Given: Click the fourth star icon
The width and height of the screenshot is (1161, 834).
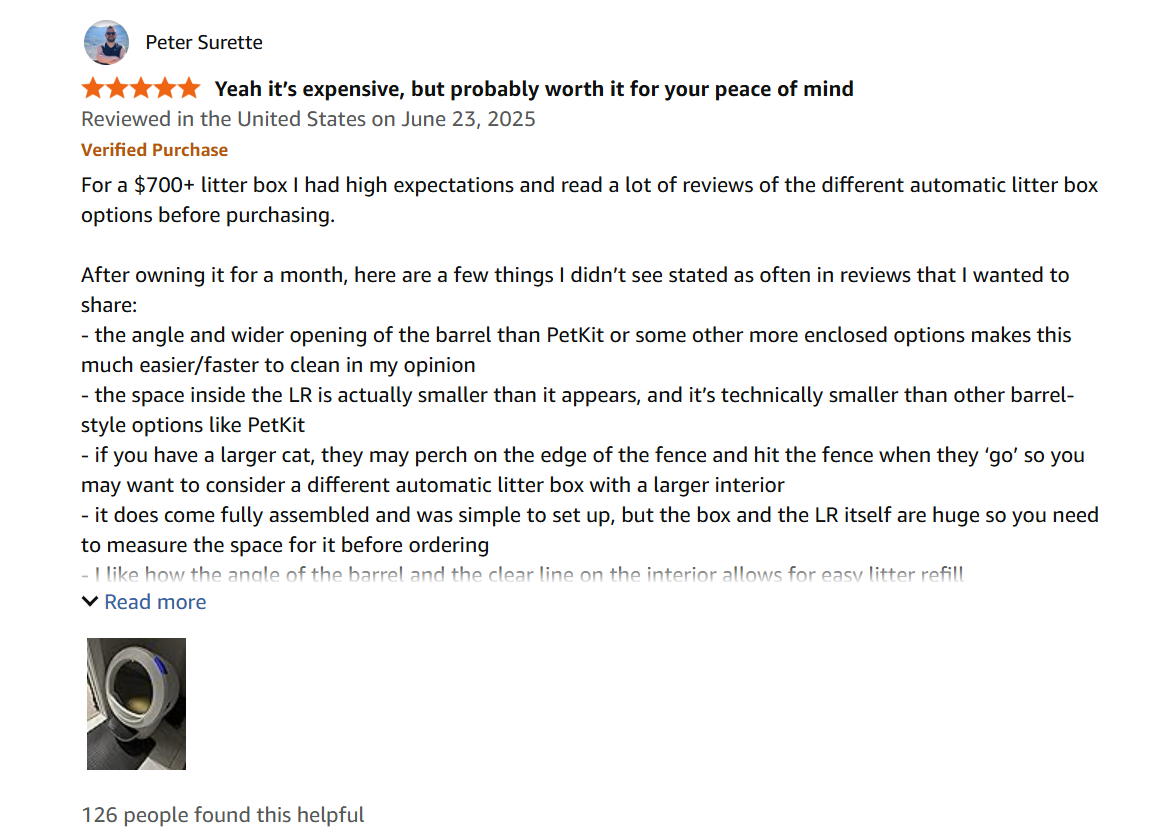Looking at the screenshot, I should tap(166, 88).
